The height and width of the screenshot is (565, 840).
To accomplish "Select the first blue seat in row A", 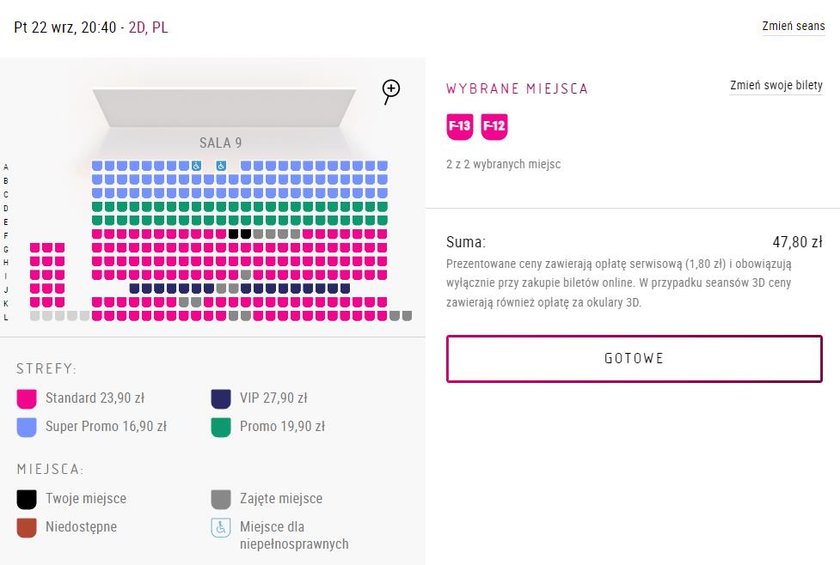I will [97, 166].
